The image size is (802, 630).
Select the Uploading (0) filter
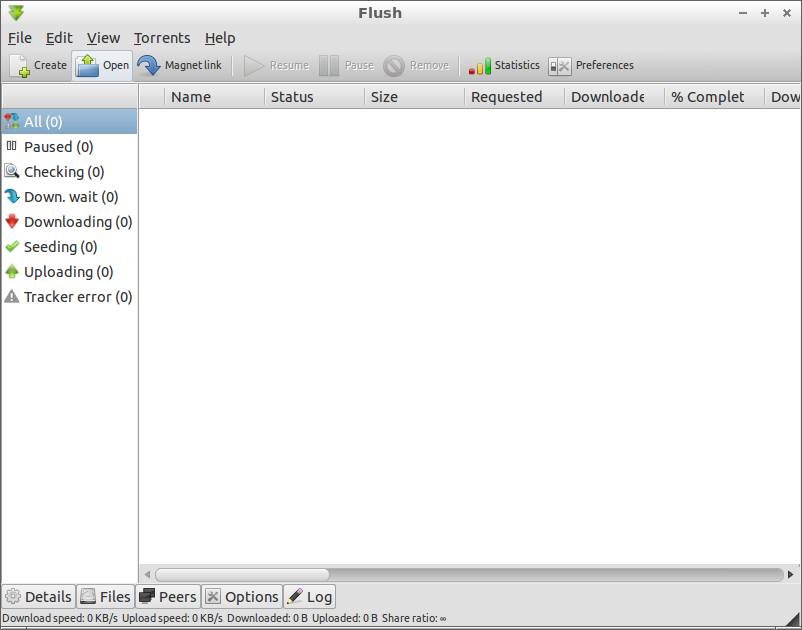point(70,272)
